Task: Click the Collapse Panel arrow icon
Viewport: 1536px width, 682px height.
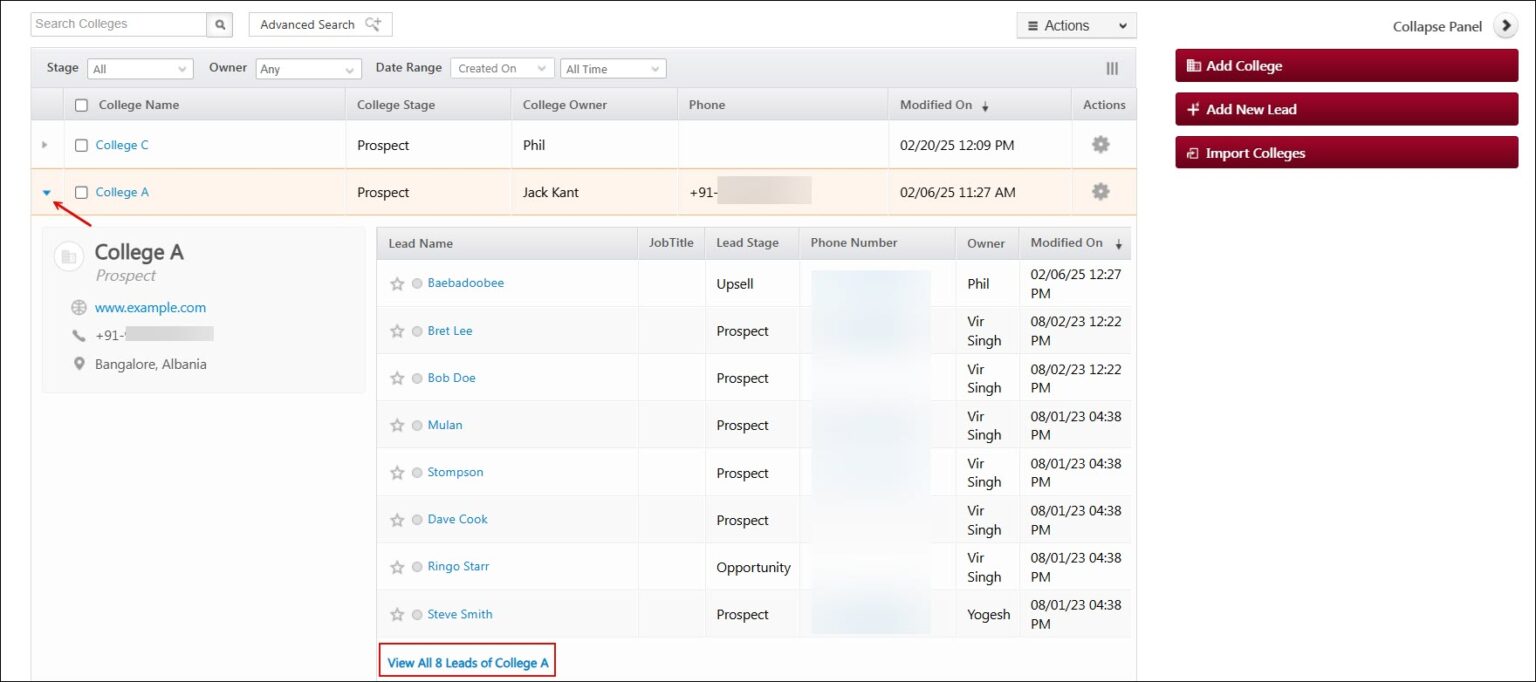Action: tap(1506, 26)
